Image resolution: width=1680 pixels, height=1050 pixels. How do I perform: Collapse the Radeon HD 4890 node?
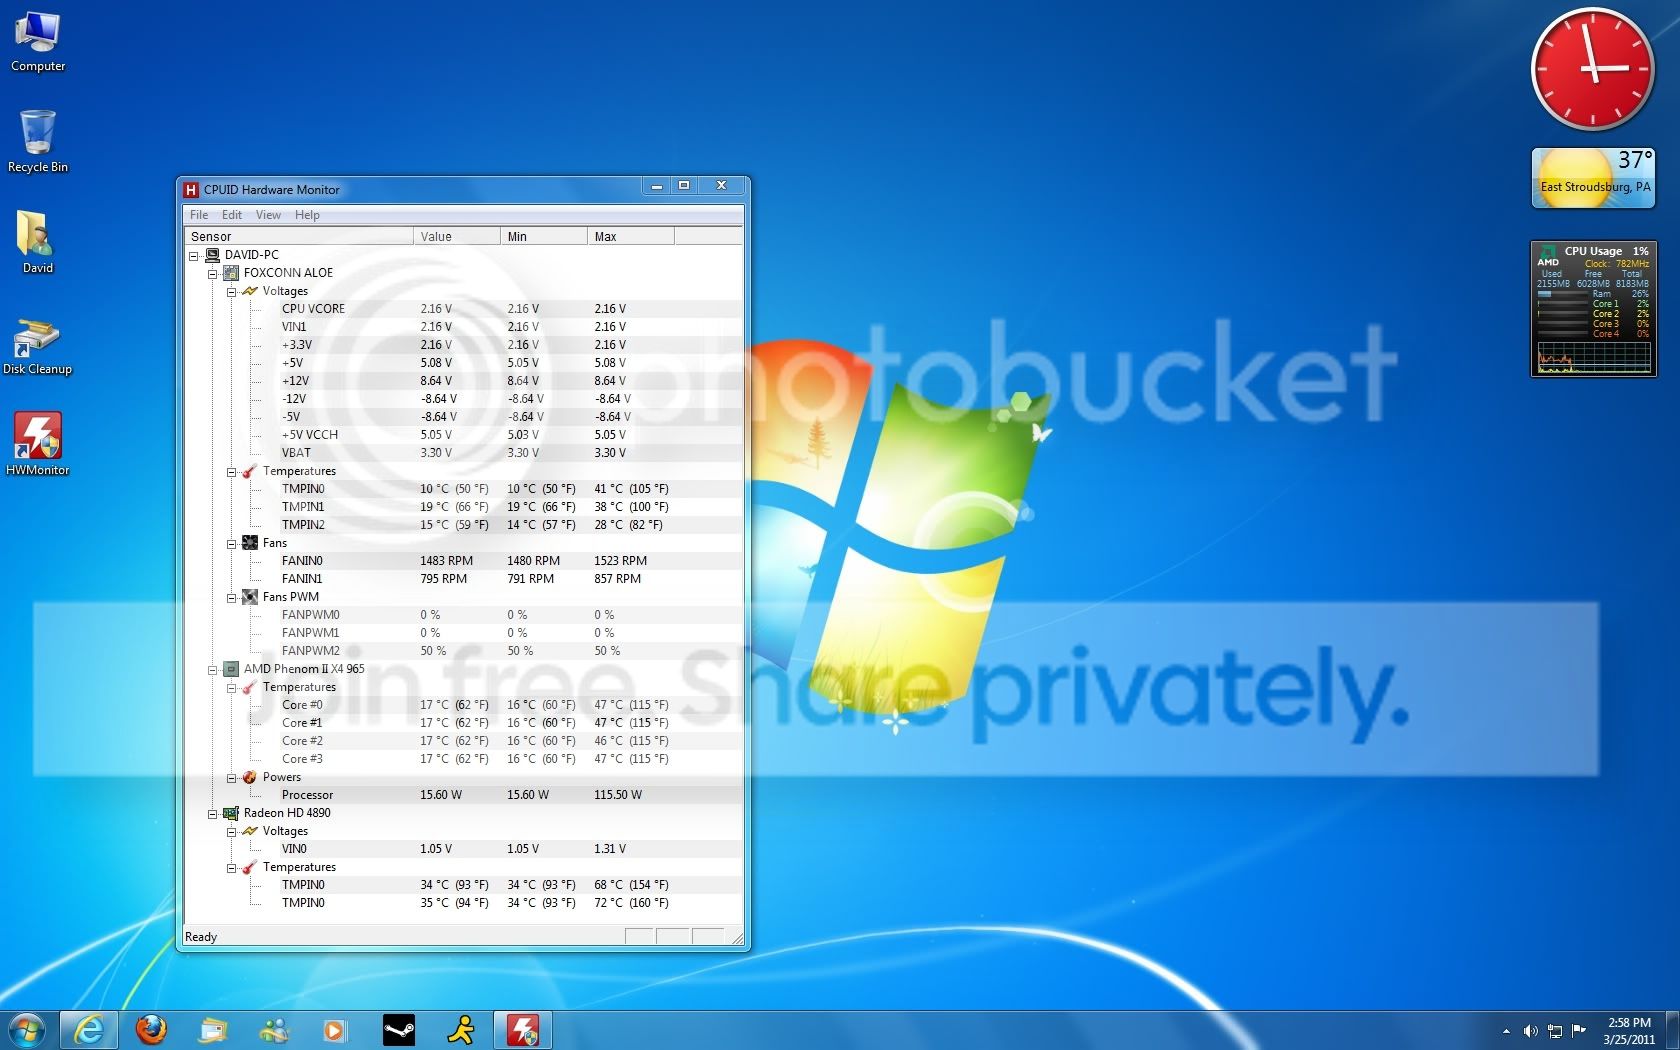pos(212,813)
